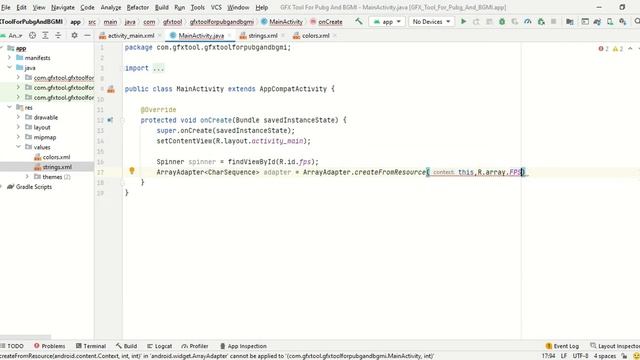Click the Stop square button in toolbar
This screenshot has width=640, height=360.
pyautogui.click(x=553, y=21)
